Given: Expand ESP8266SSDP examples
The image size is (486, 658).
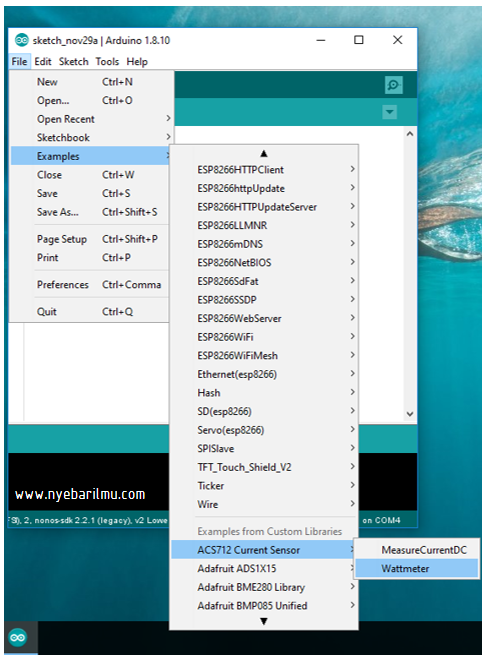Looking at the screenshot, I should [x=264, y=300].
